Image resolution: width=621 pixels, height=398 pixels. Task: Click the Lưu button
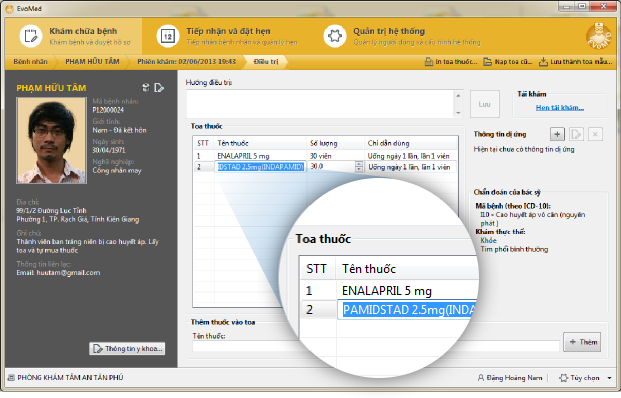click(x=485, y=104)
